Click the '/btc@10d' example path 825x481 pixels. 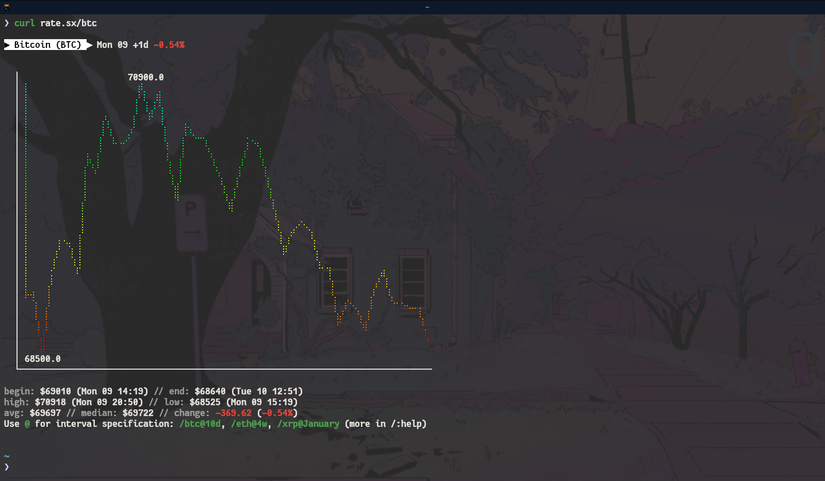(200, 424)
